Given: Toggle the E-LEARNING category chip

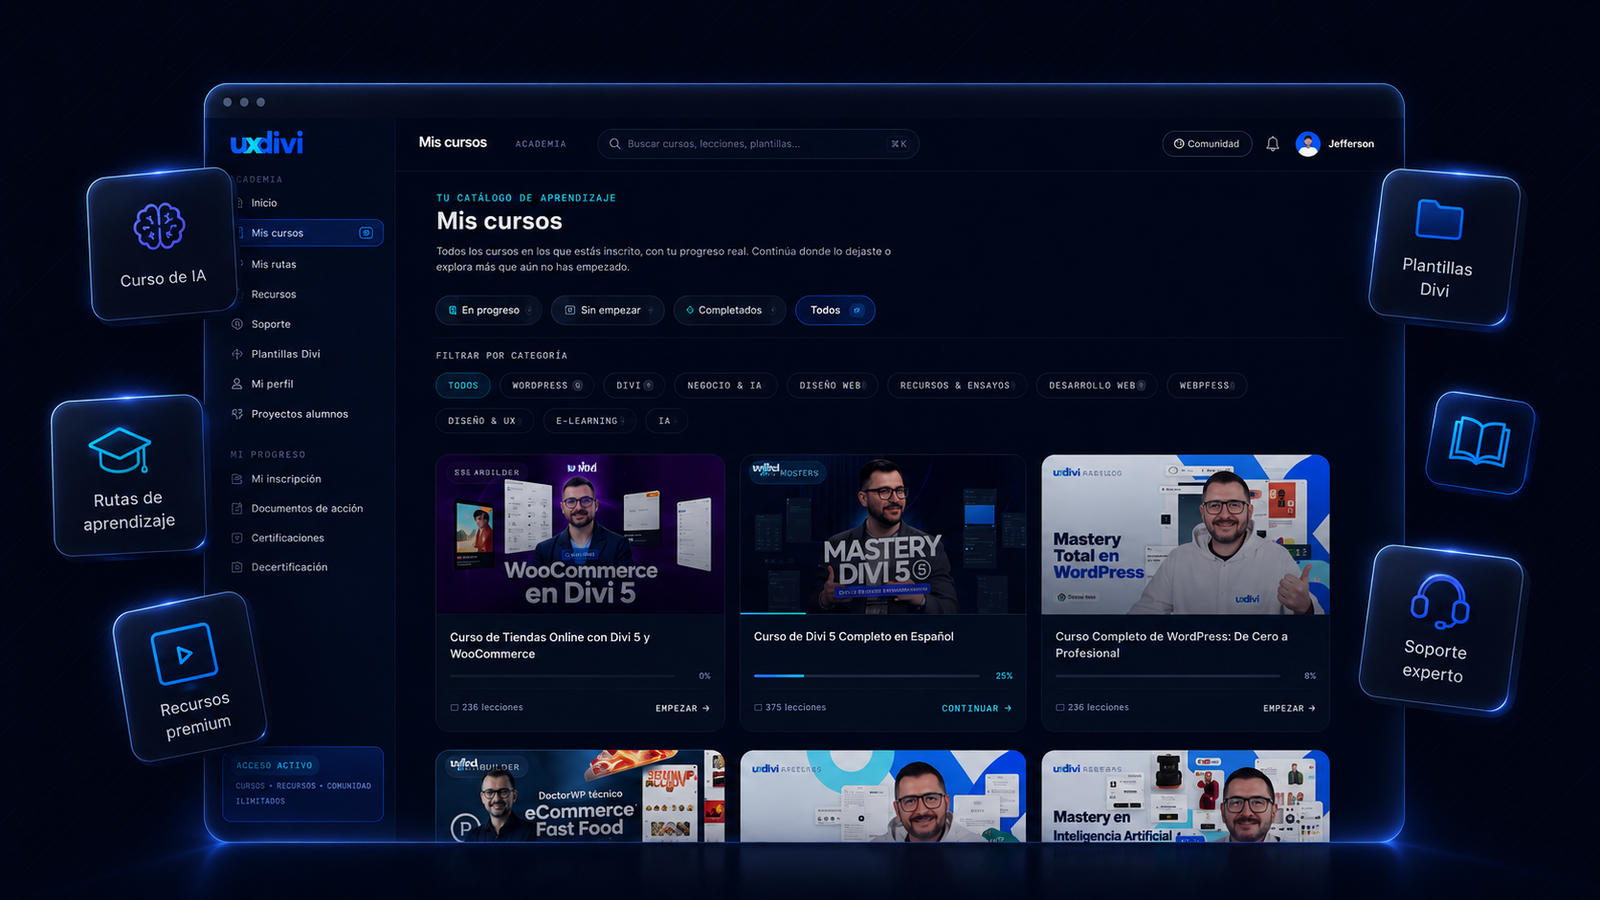Looking at the screenshot, I should (590, 421).
